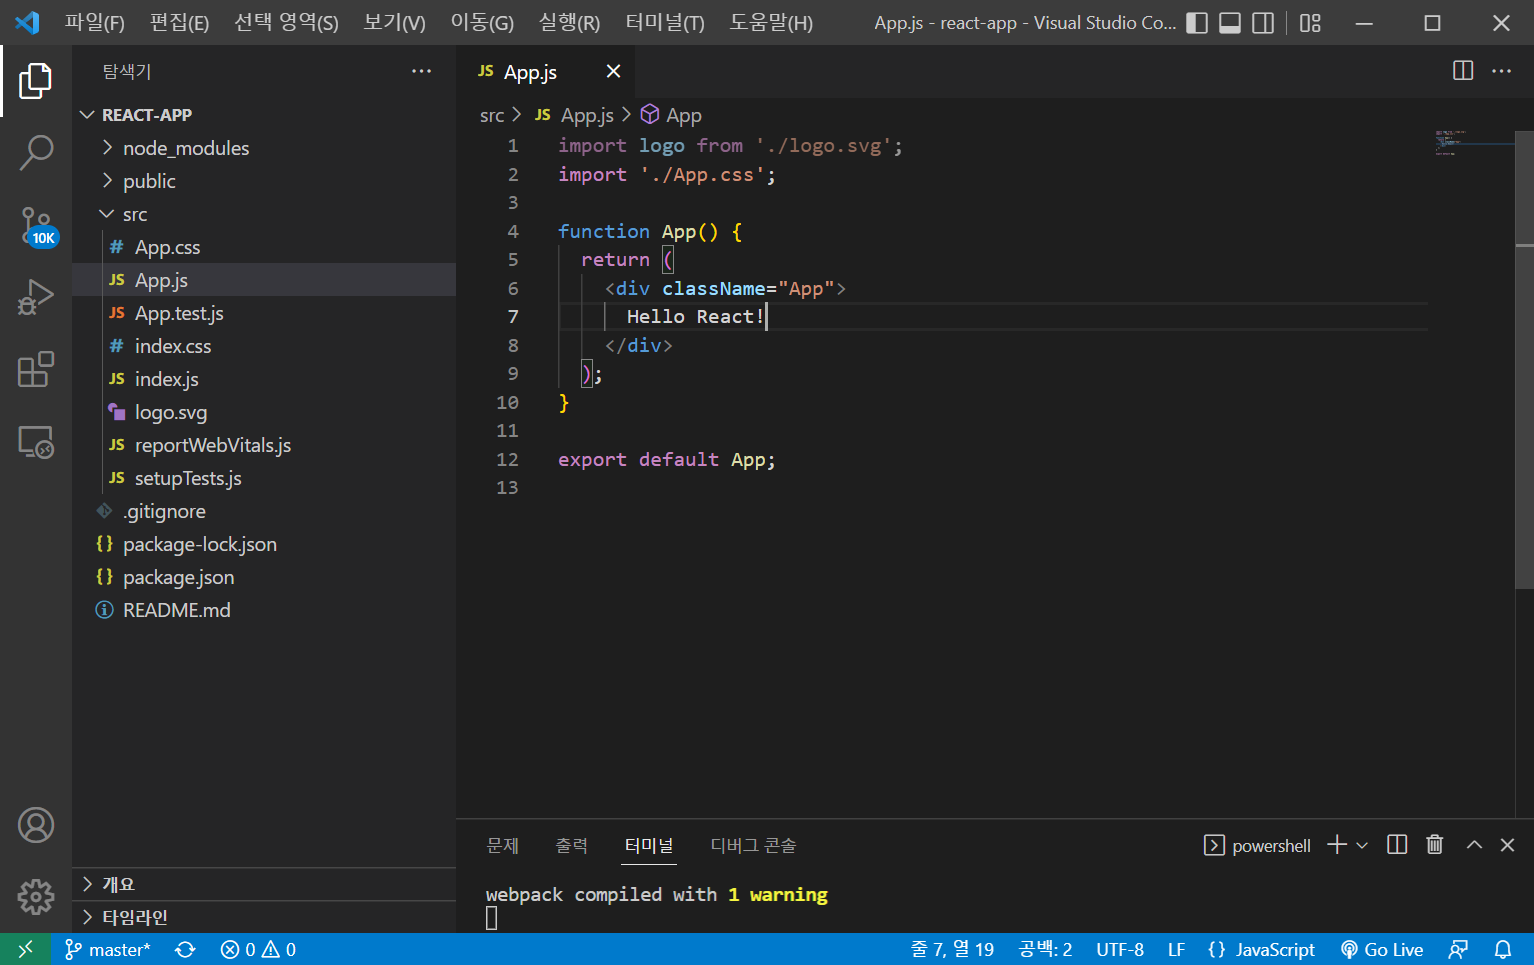The image size is (1534, 965).
Task: Open notifications bell icon
Action: pyautogui.click(x=1502, y=949)
